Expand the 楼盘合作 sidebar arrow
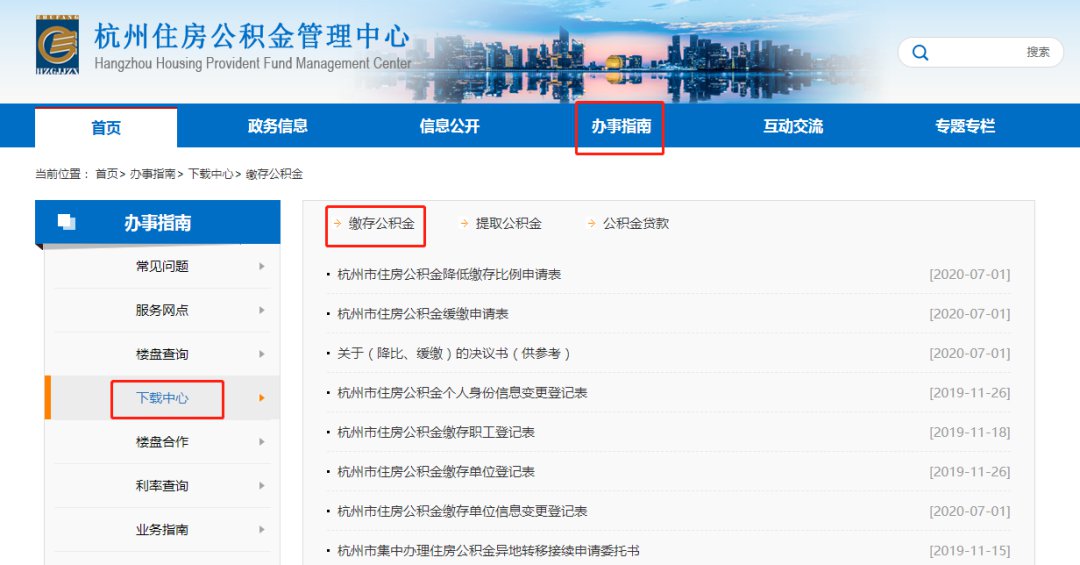The height and width of the screenshot is (565, 1080). [262, 442]
